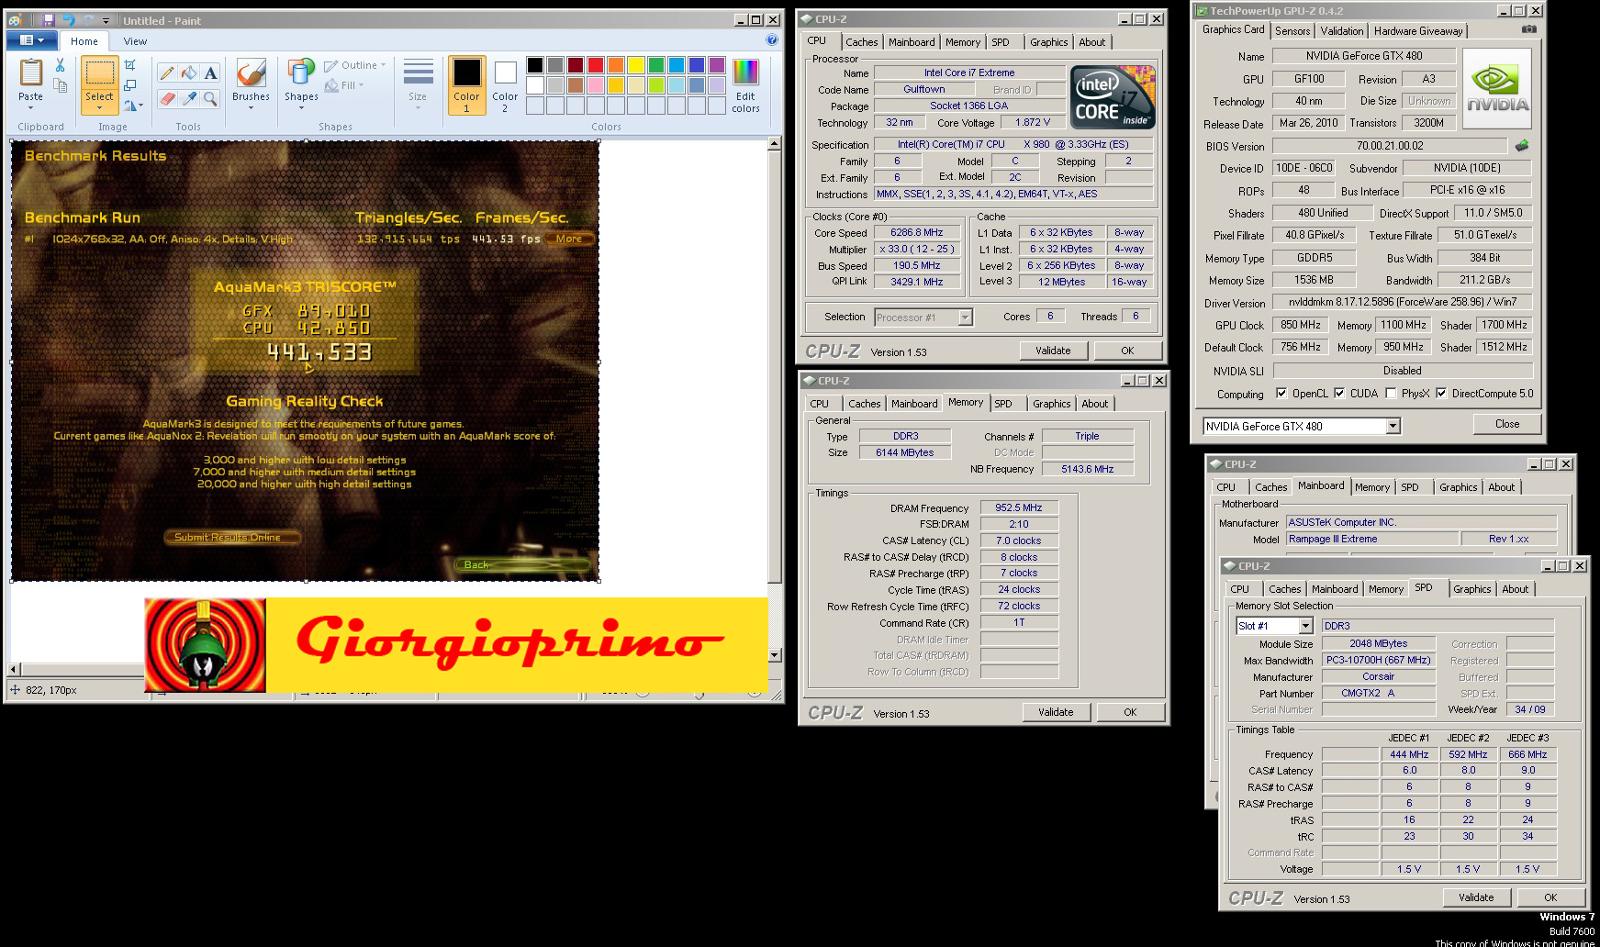This screenshot has height=947, width=1600.
Task: Click the Redo arrow in Paint title bar
Action: click(89, 20)
